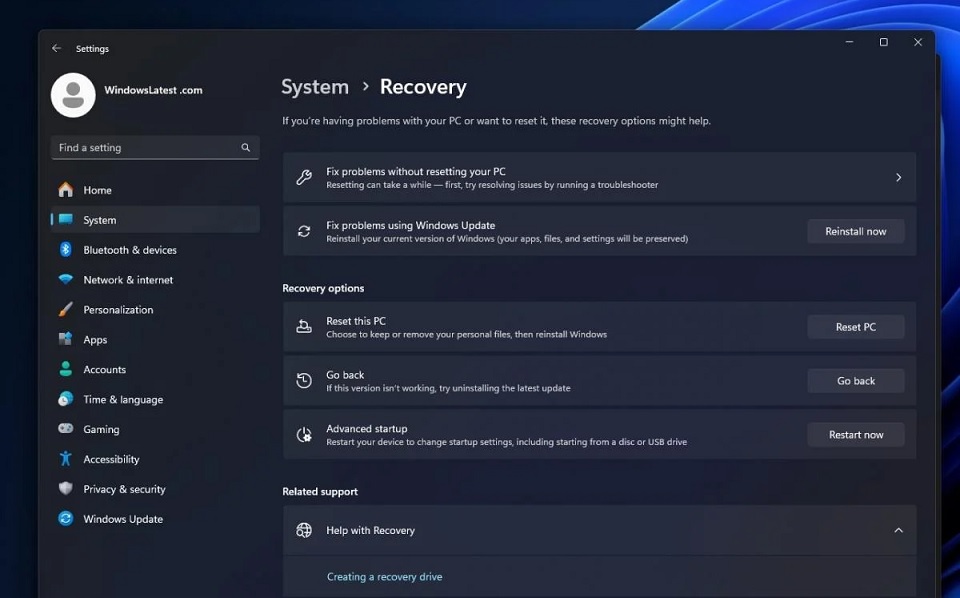Click the Gaming controller icon
The image size is (960, 598).
(66, 428)
